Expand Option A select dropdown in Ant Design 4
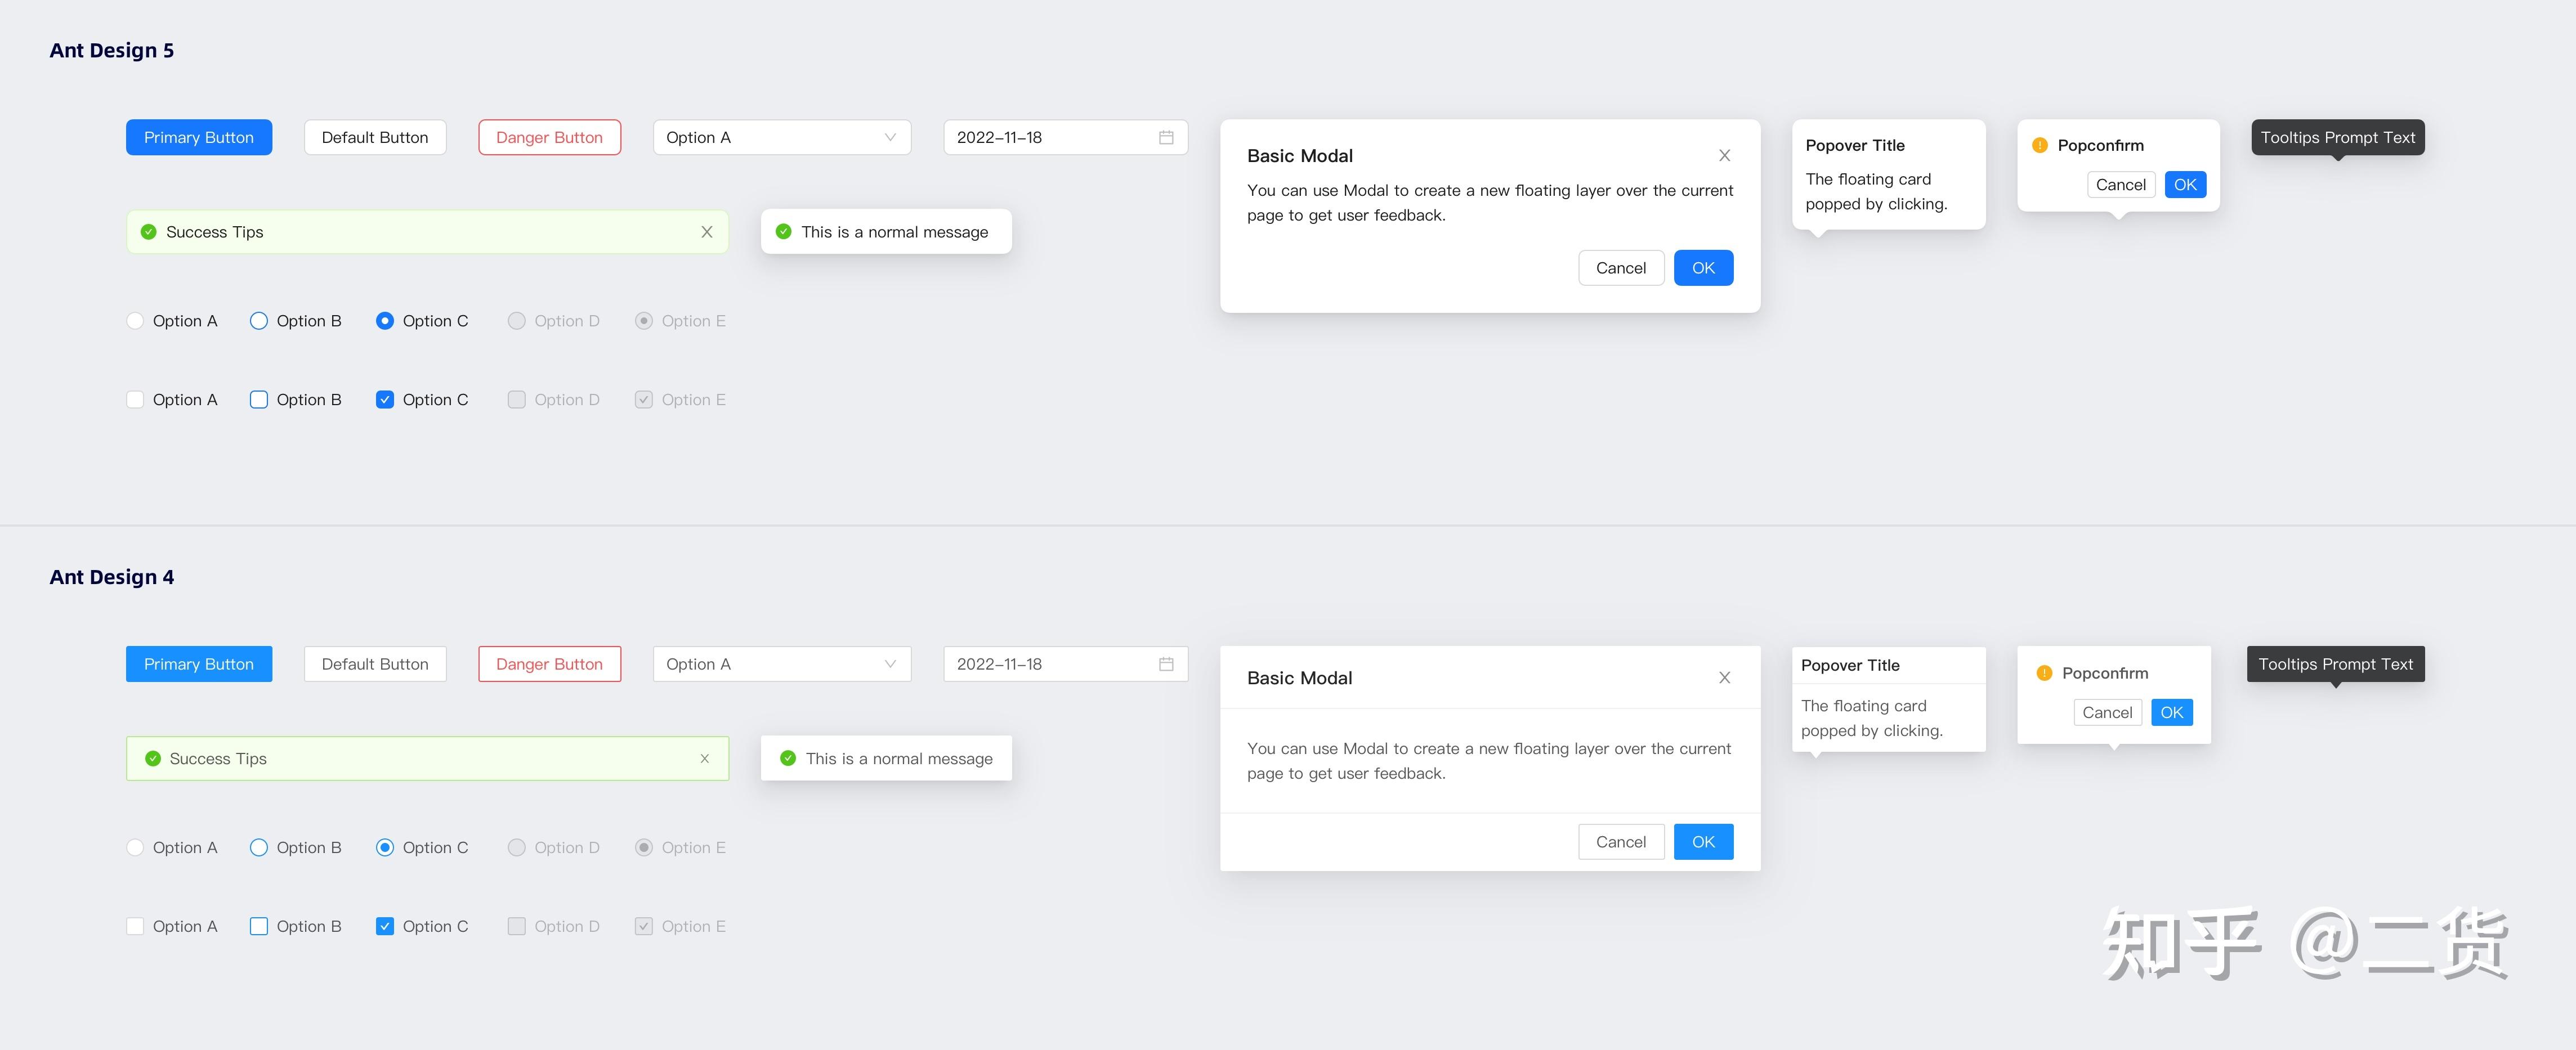Viewport: 2576px width, 1050px height. [782, 664]
